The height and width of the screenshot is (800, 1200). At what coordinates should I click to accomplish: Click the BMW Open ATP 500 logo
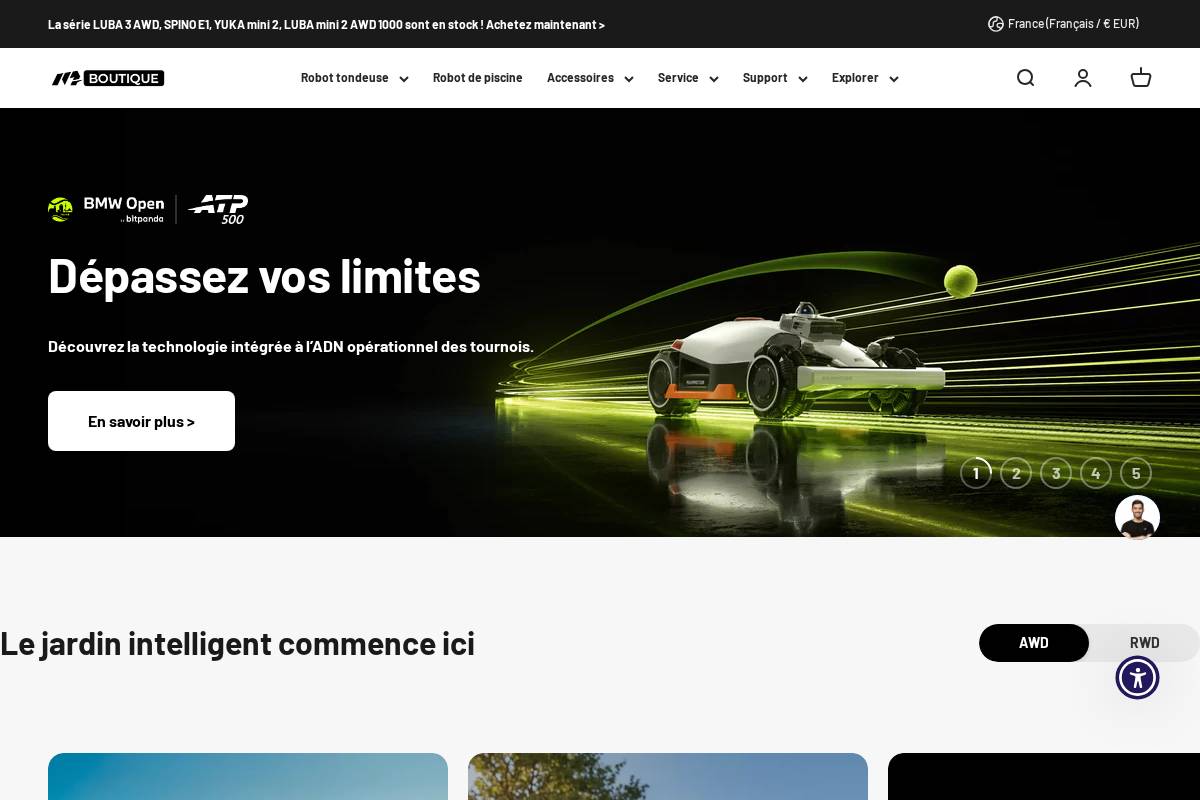147,209
